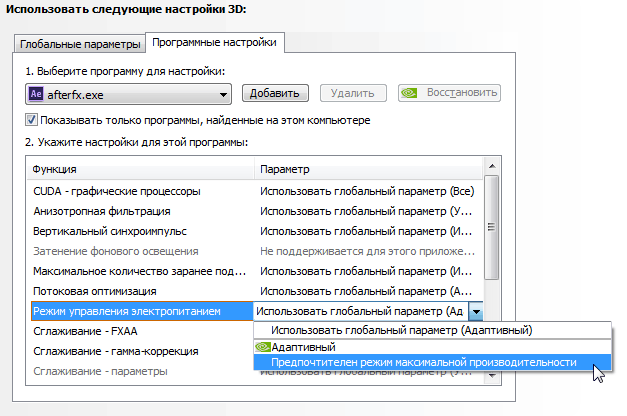627x416 pixels.
Task: Click the scrollbar up arrow in settings list
Action: tap(492, 166)
